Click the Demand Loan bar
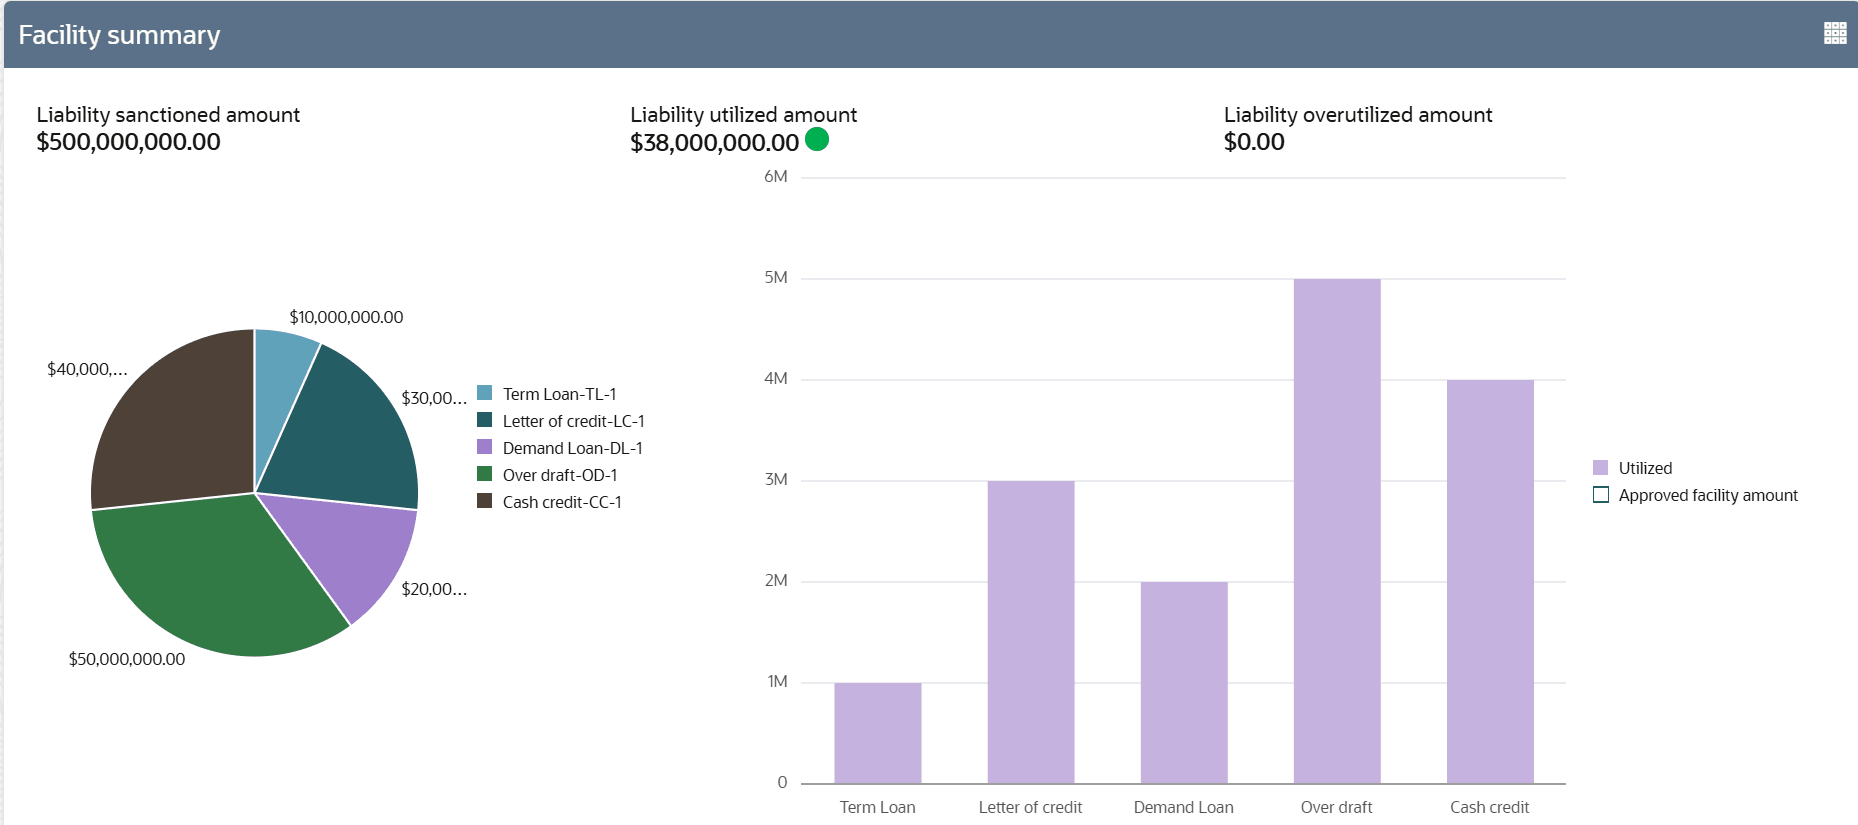Image resolution: width=1858 pixels, height=825 pixels. point(1183,682)
